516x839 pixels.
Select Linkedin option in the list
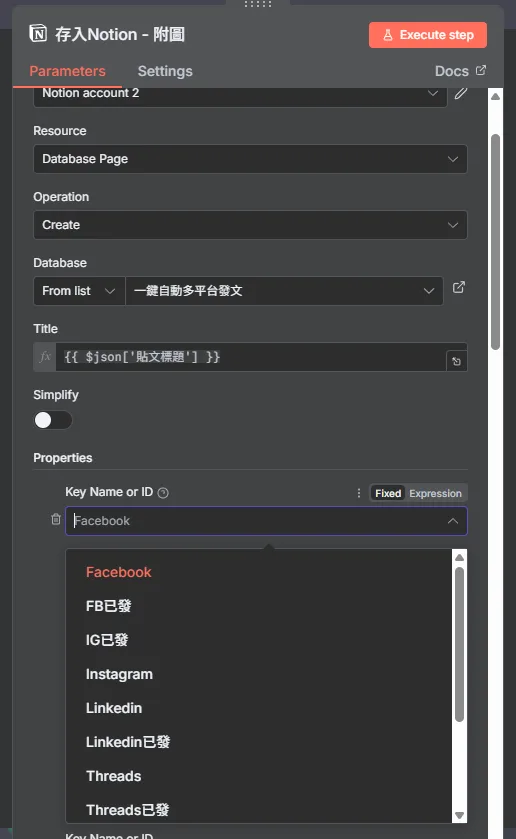pos(259,708)
